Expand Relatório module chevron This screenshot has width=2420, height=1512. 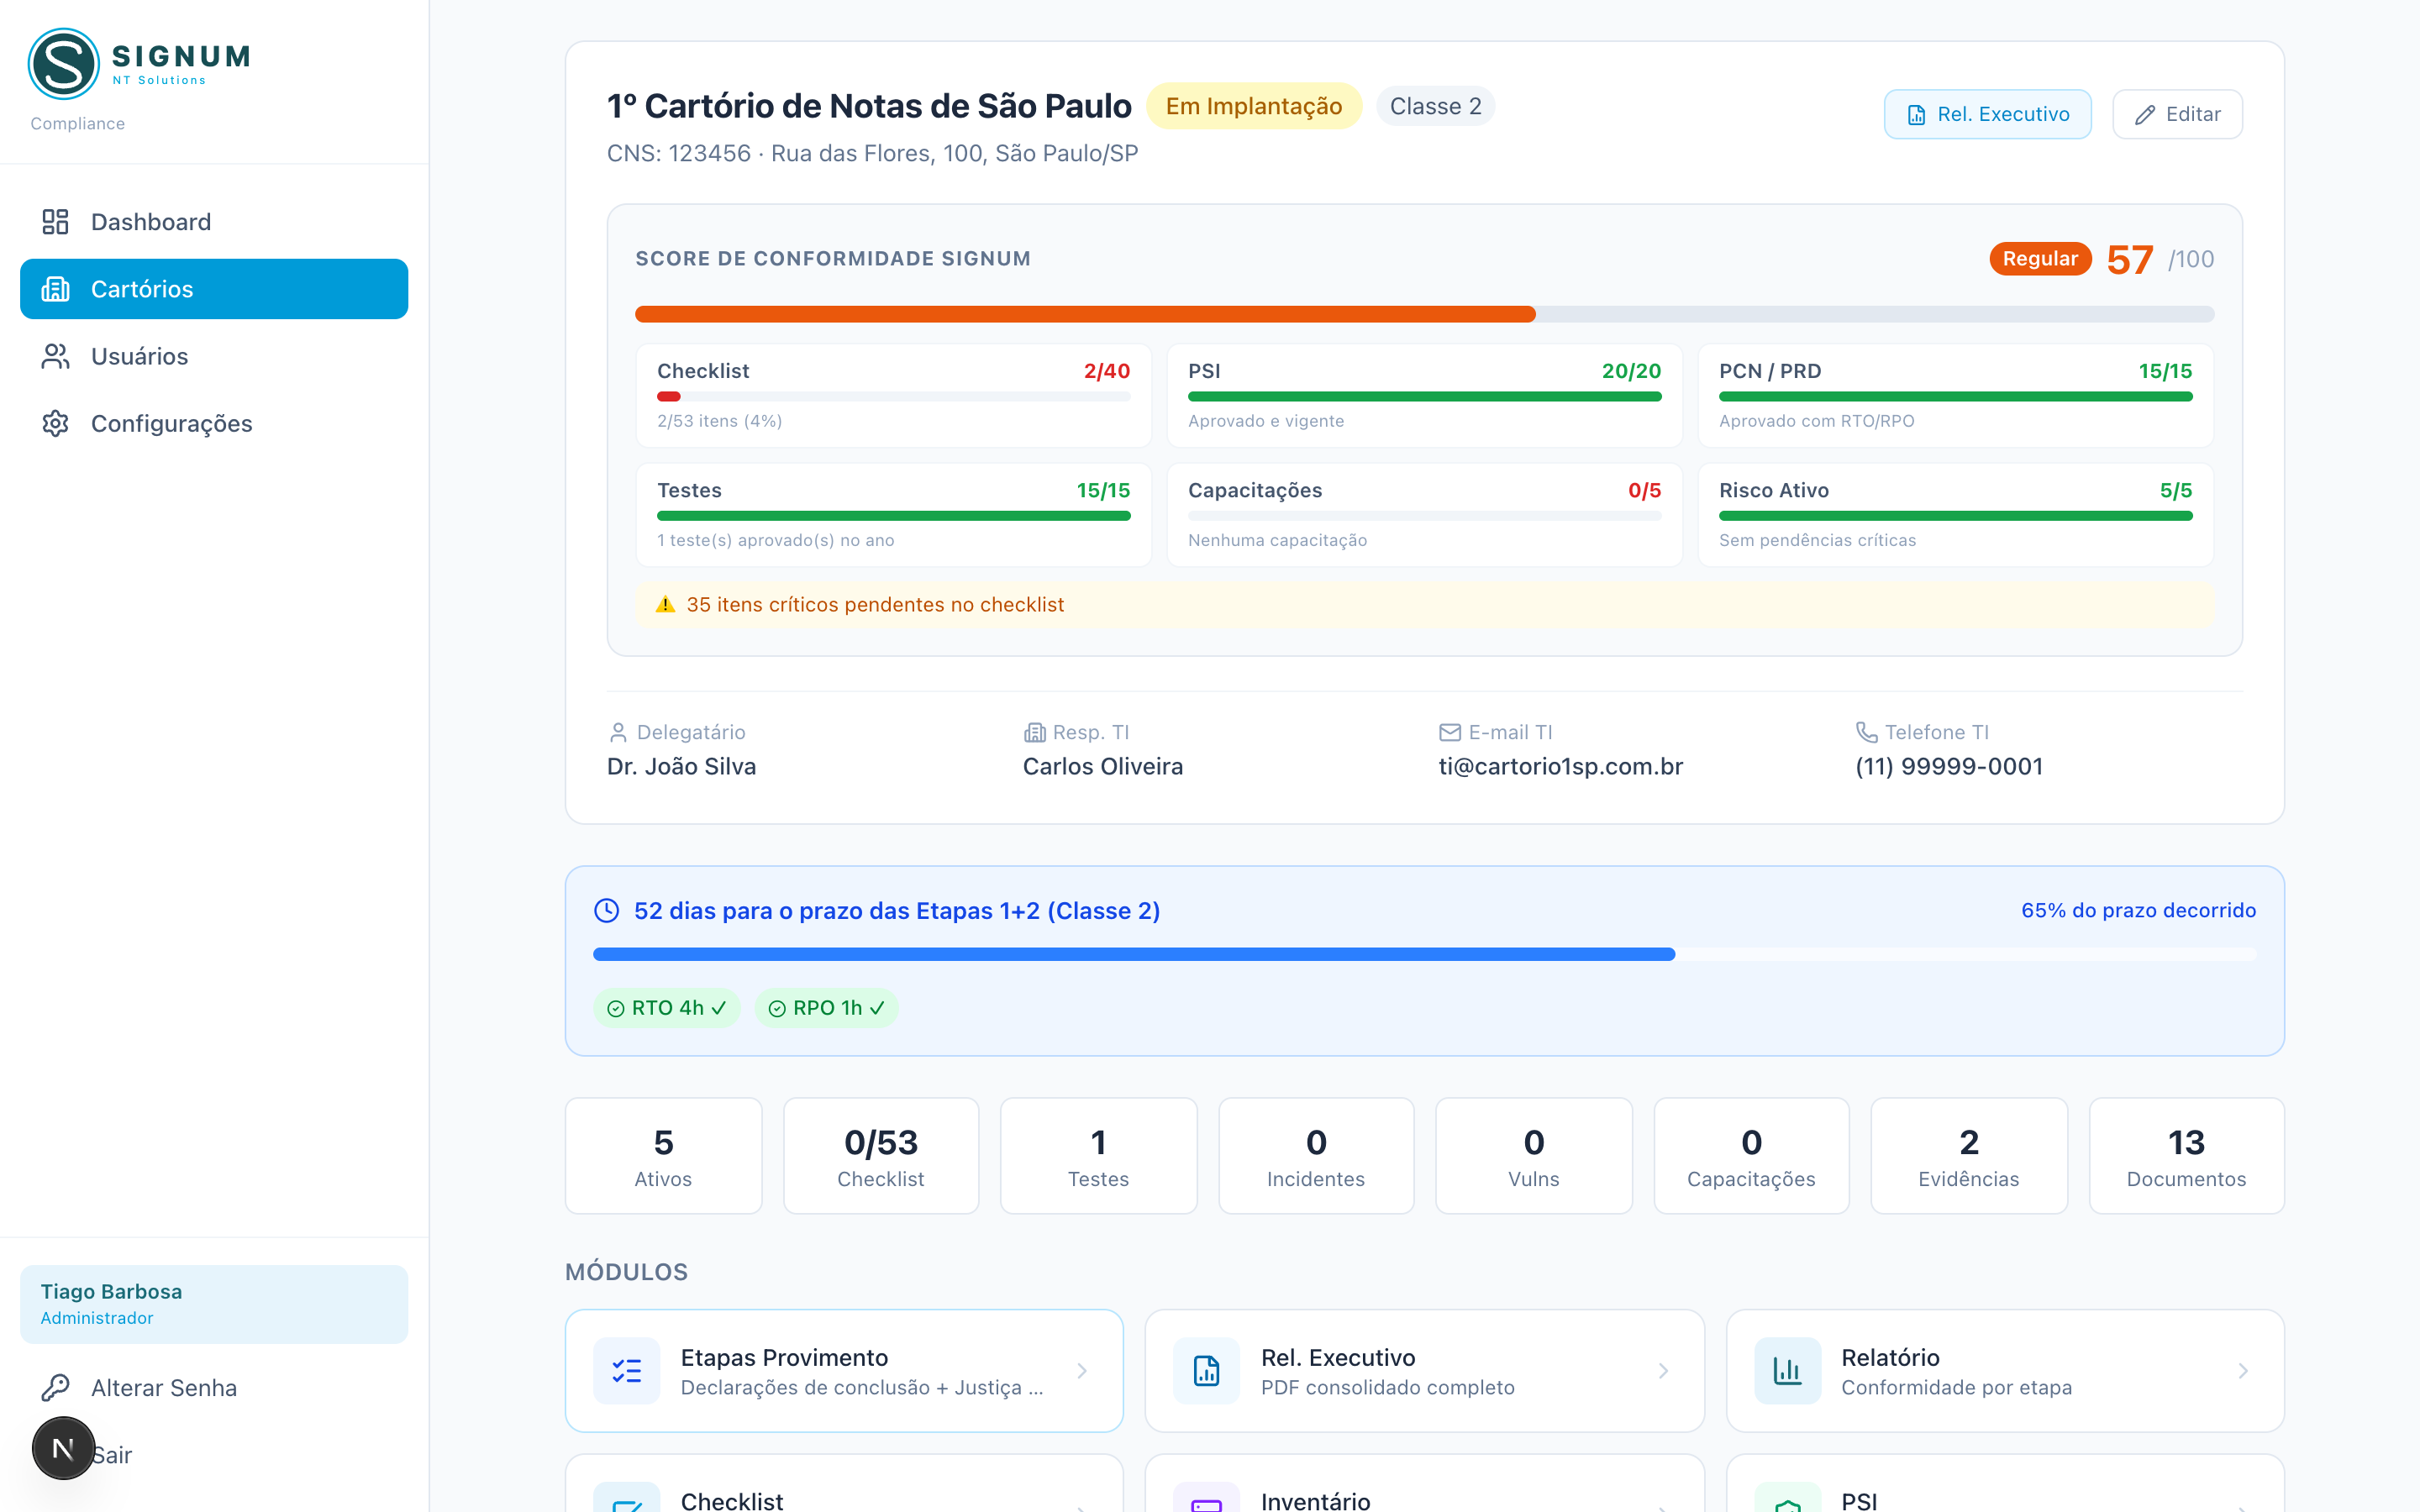click(2243, 1371)
